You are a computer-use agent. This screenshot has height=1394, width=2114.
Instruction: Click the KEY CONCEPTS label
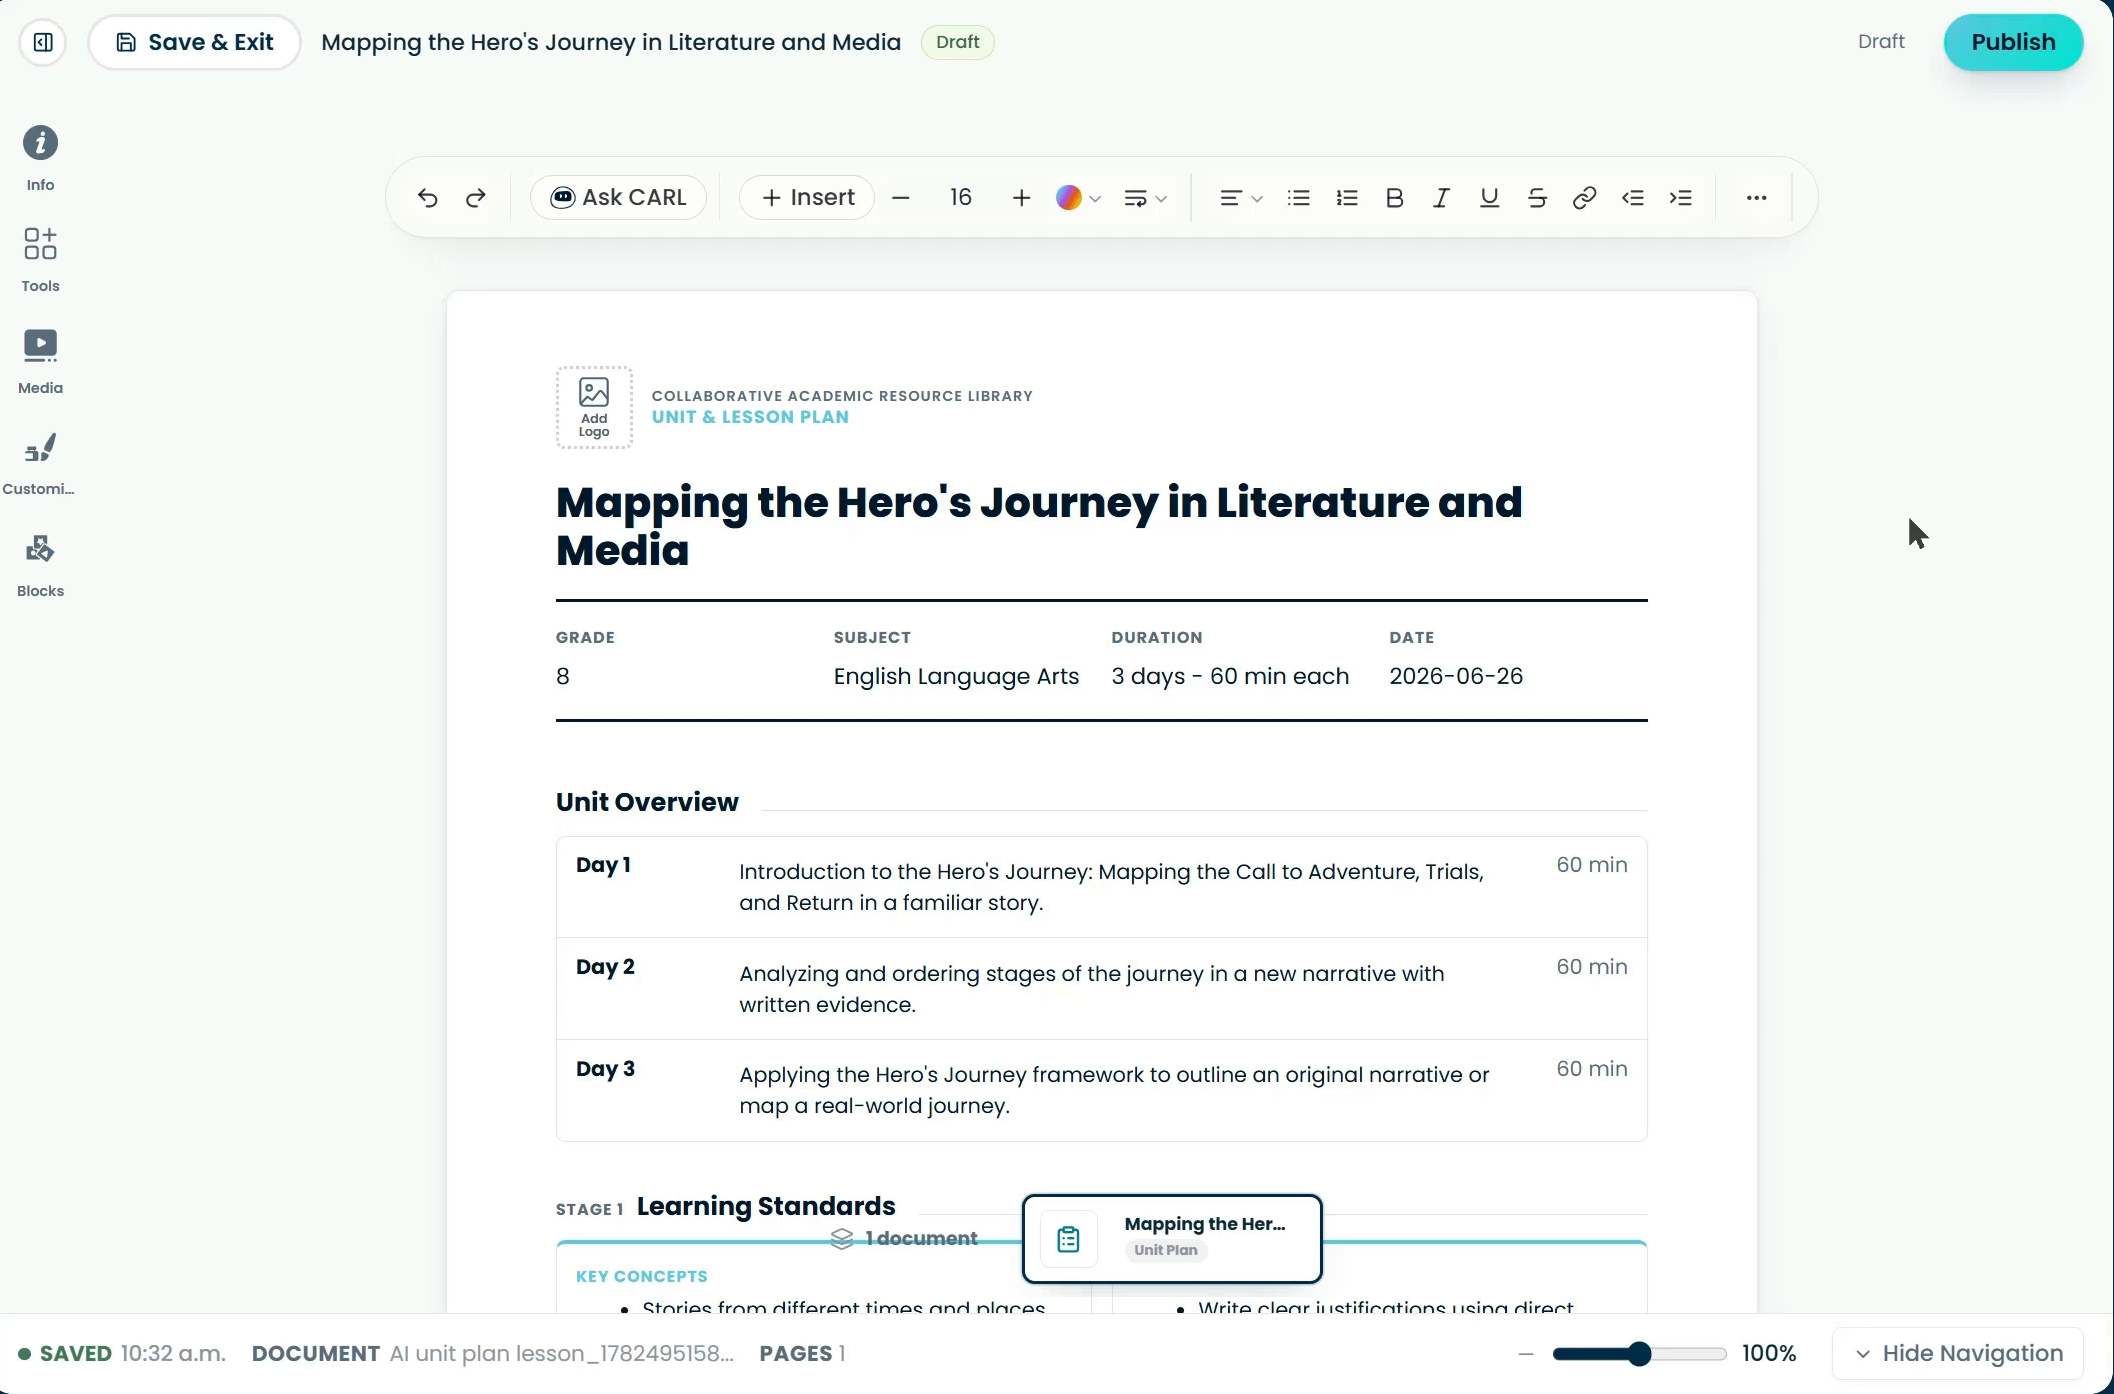coord(642,1277)
